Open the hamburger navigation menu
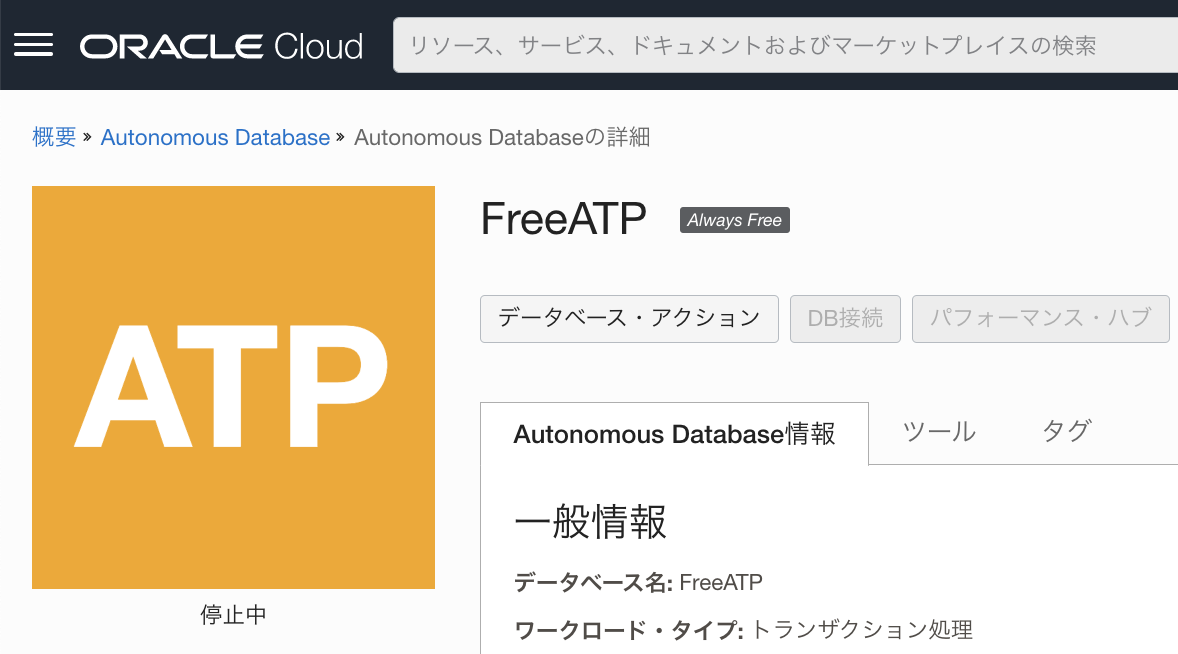 (33, 43)
